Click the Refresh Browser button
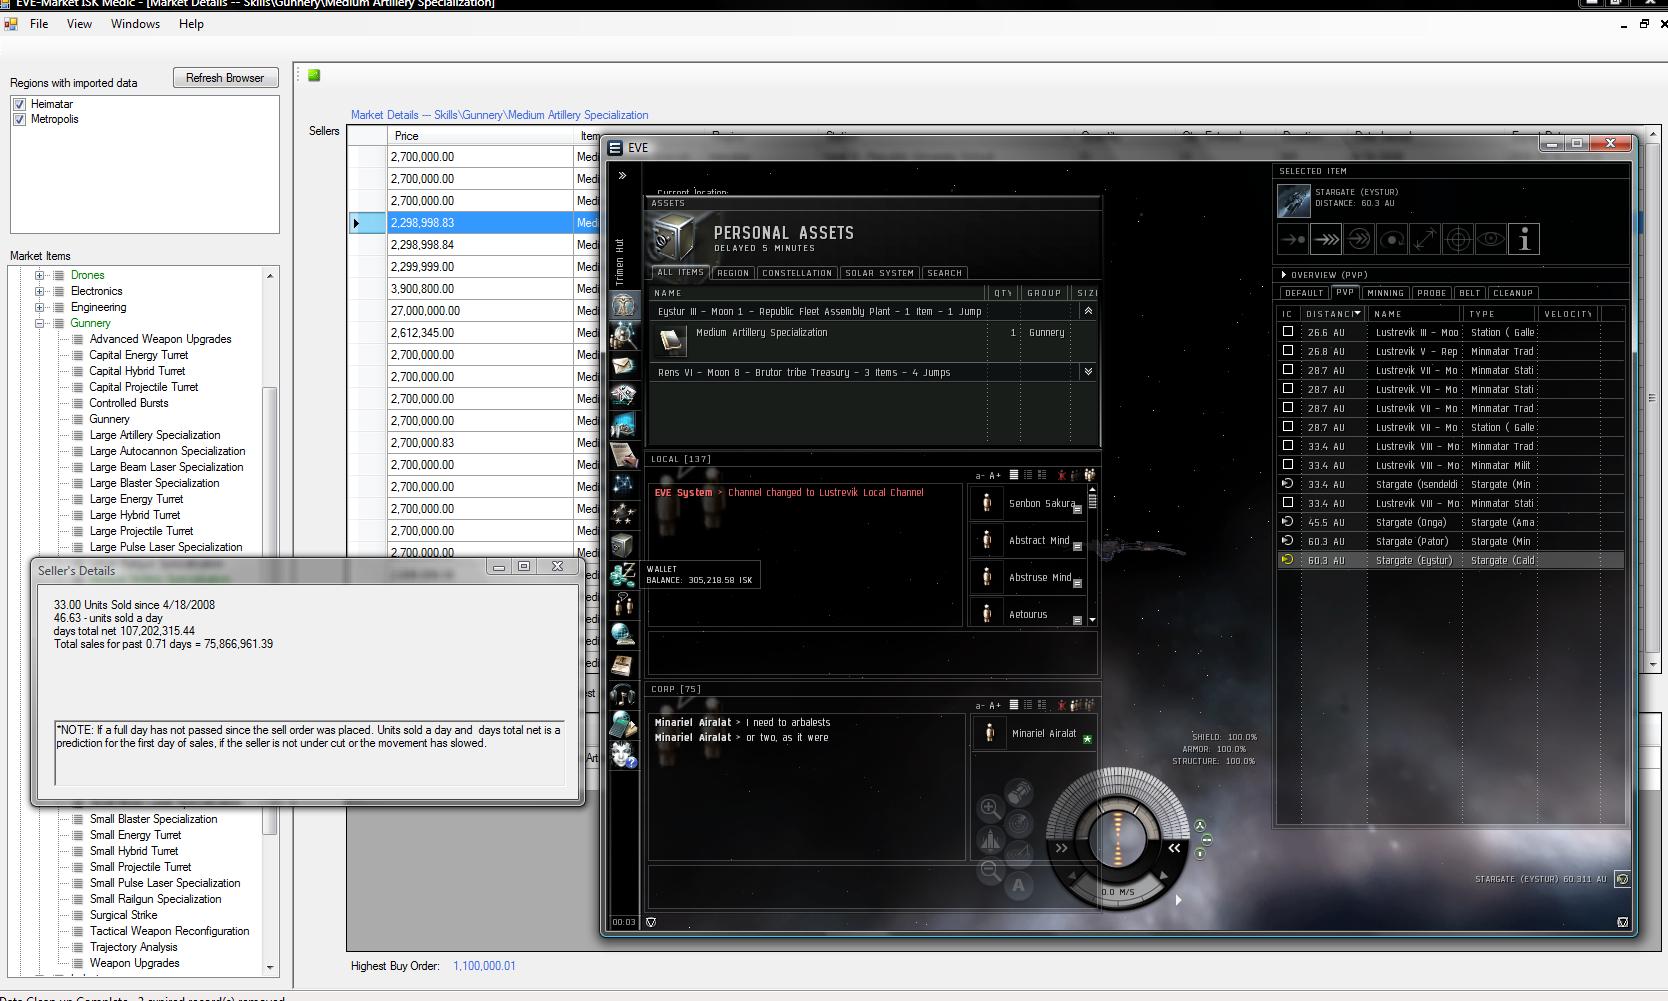The height and width of the screenshot is (1001, 1668). coord(225,78)
